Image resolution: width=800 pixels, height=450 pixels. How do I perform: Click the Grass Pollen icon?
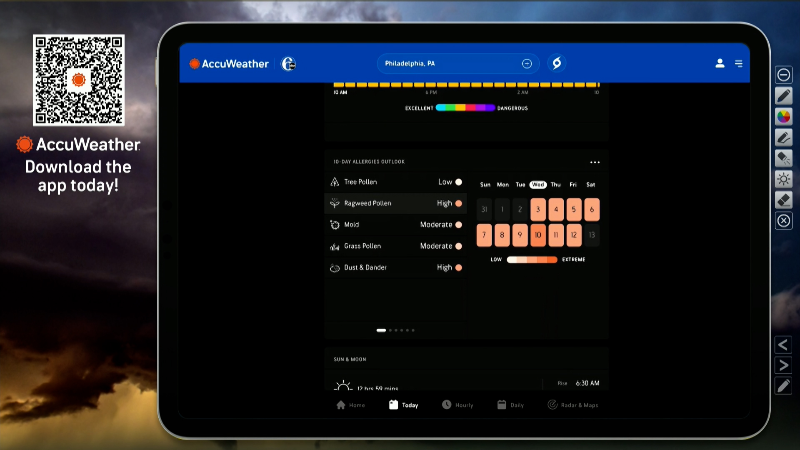tap(335, 246)
